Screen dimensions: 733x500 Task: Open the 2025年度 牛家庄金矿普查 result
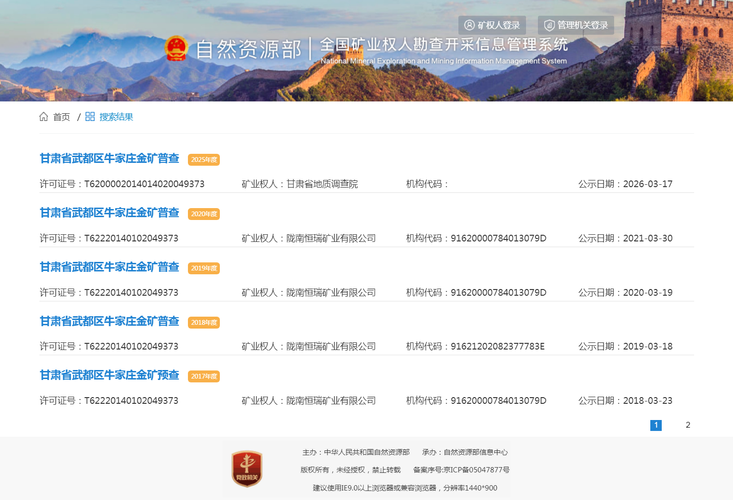tap(109, 158)
